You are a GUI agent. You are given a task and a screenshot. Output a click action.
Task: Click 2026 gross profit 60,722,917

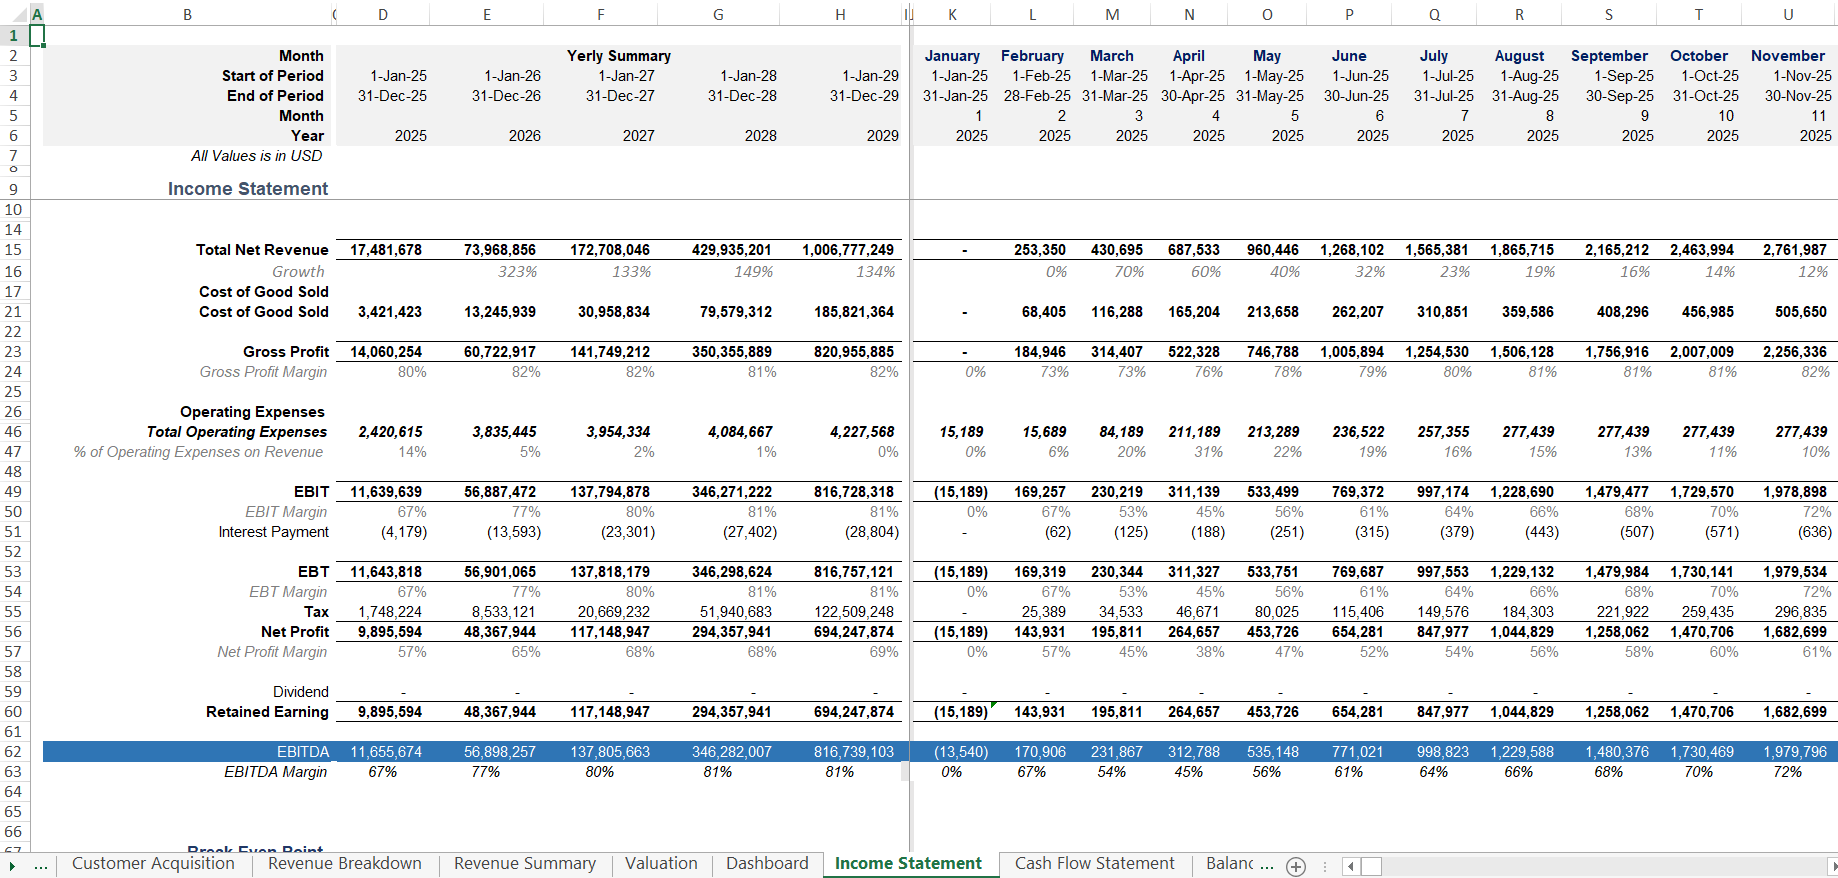[x=500, y=352]
